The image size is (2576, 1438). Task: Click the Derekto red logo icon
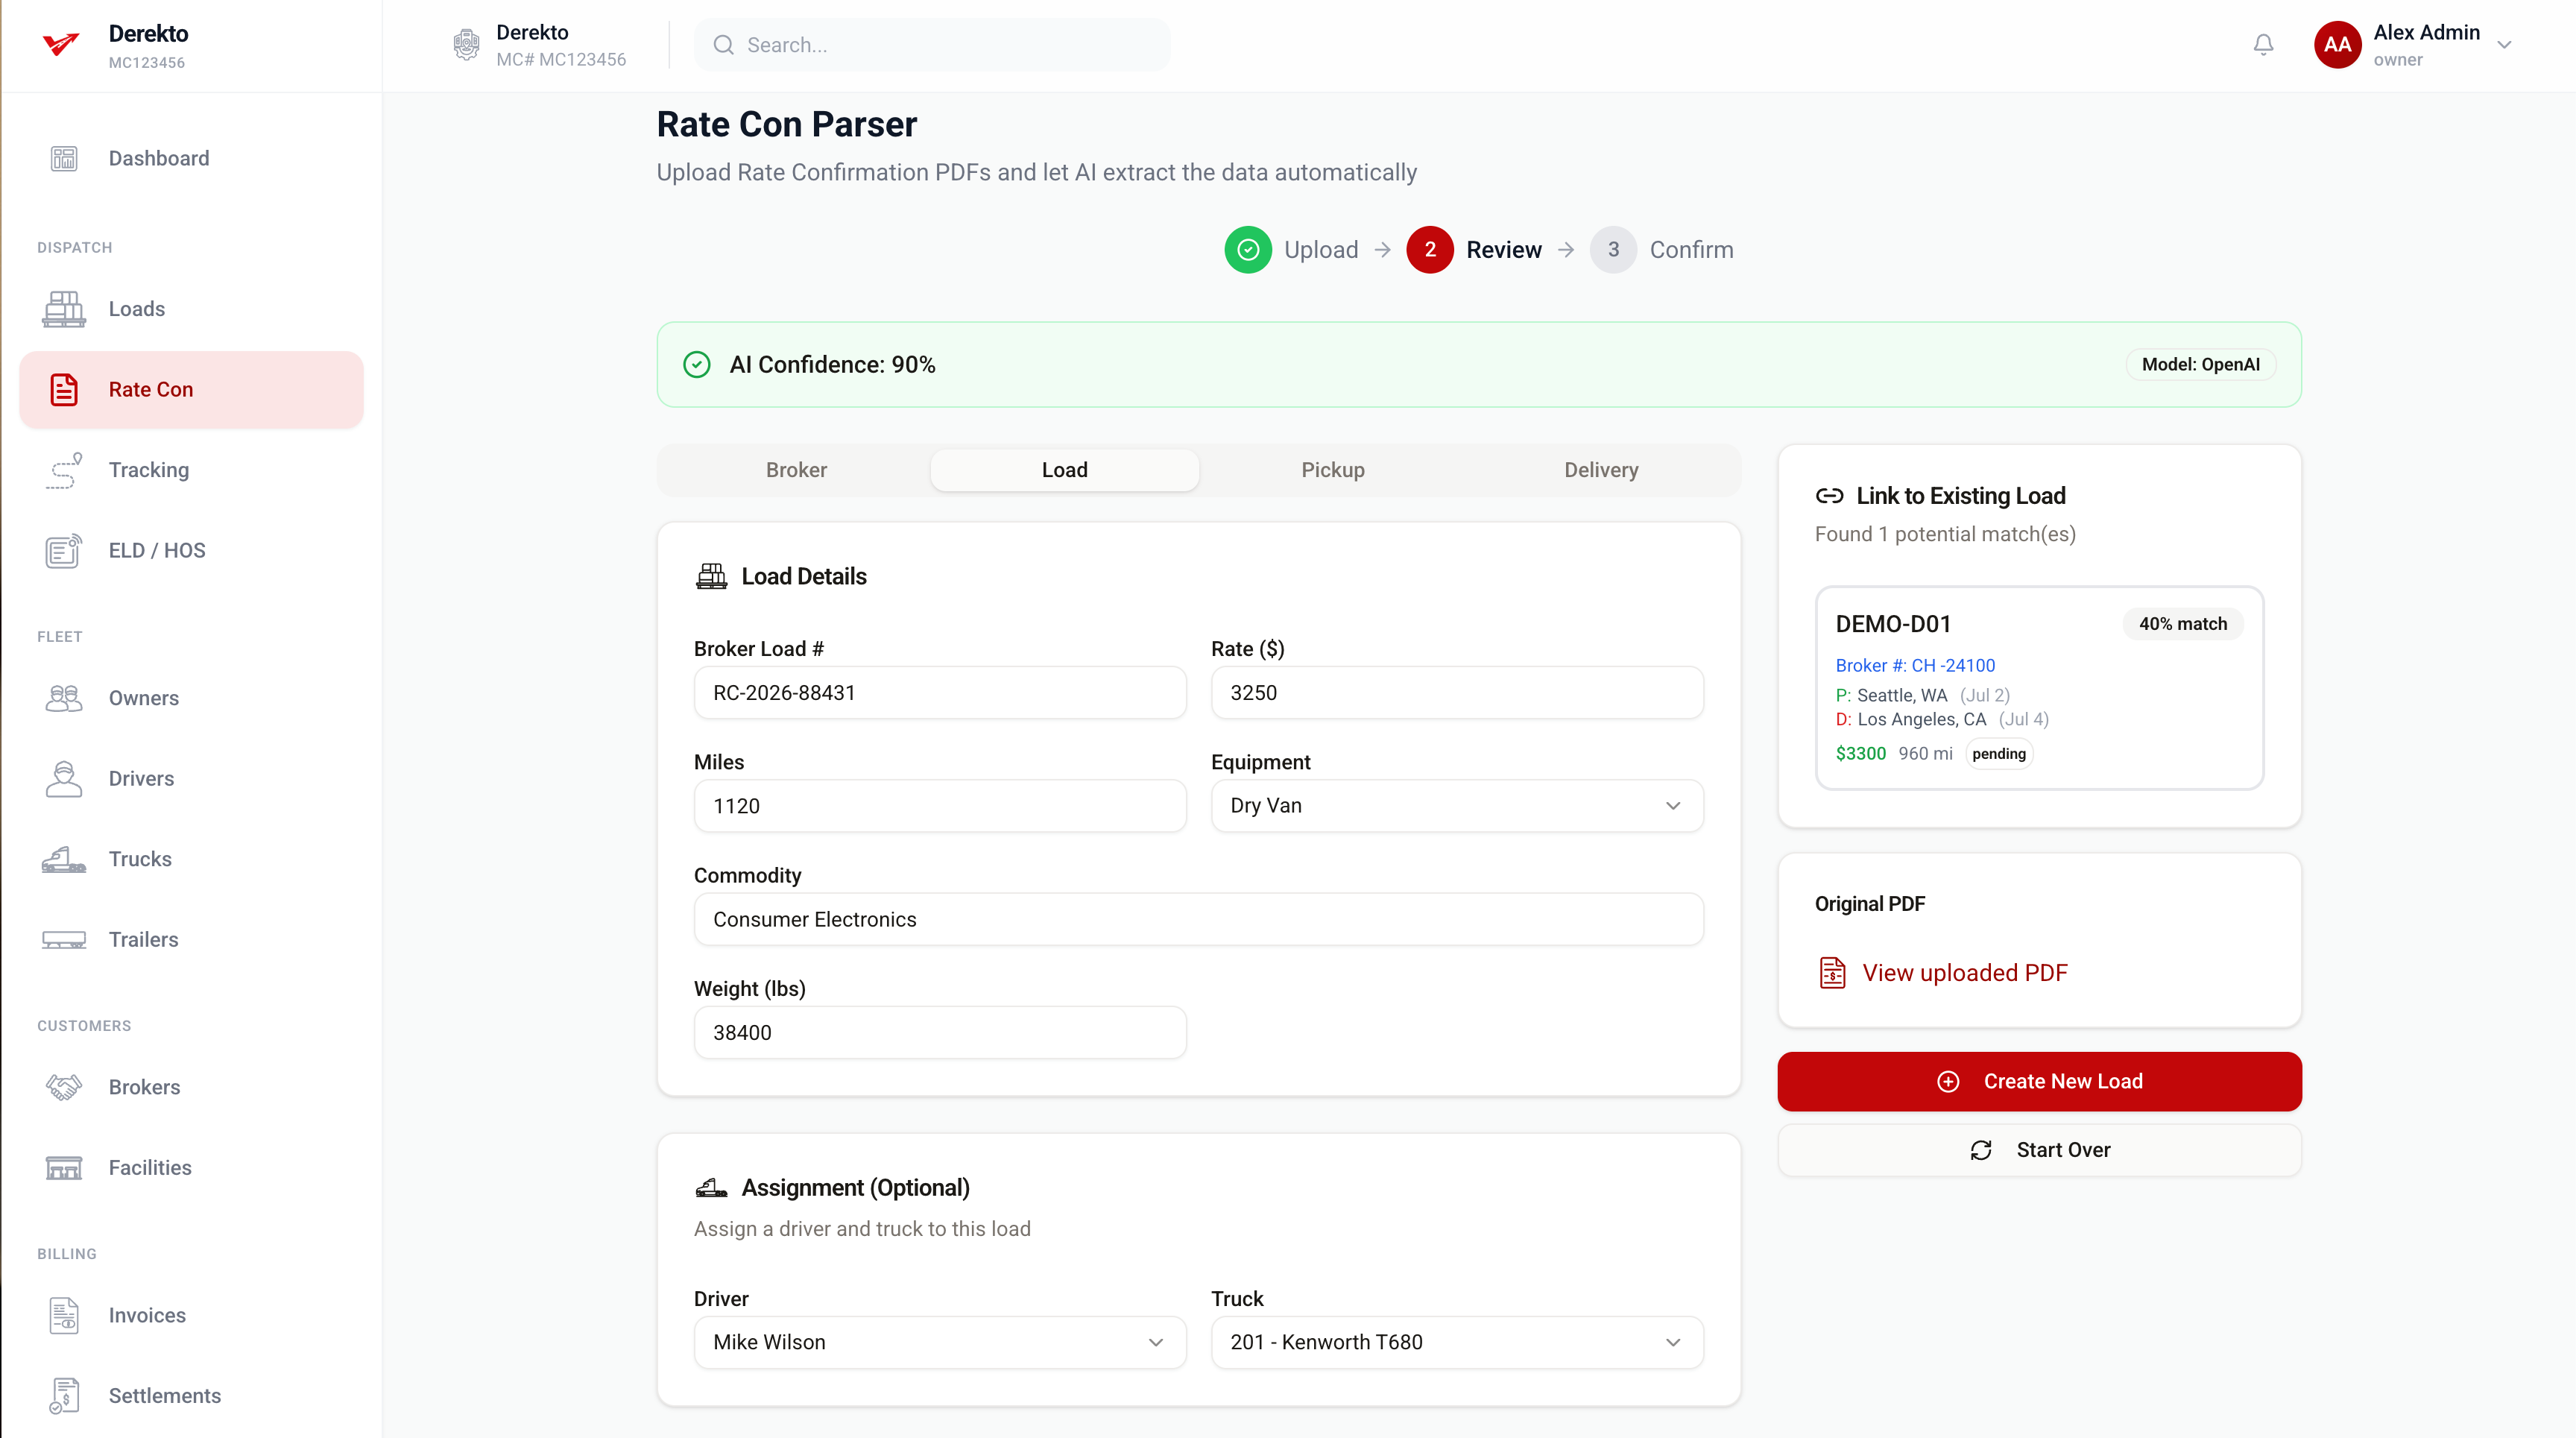click(61, 45)
